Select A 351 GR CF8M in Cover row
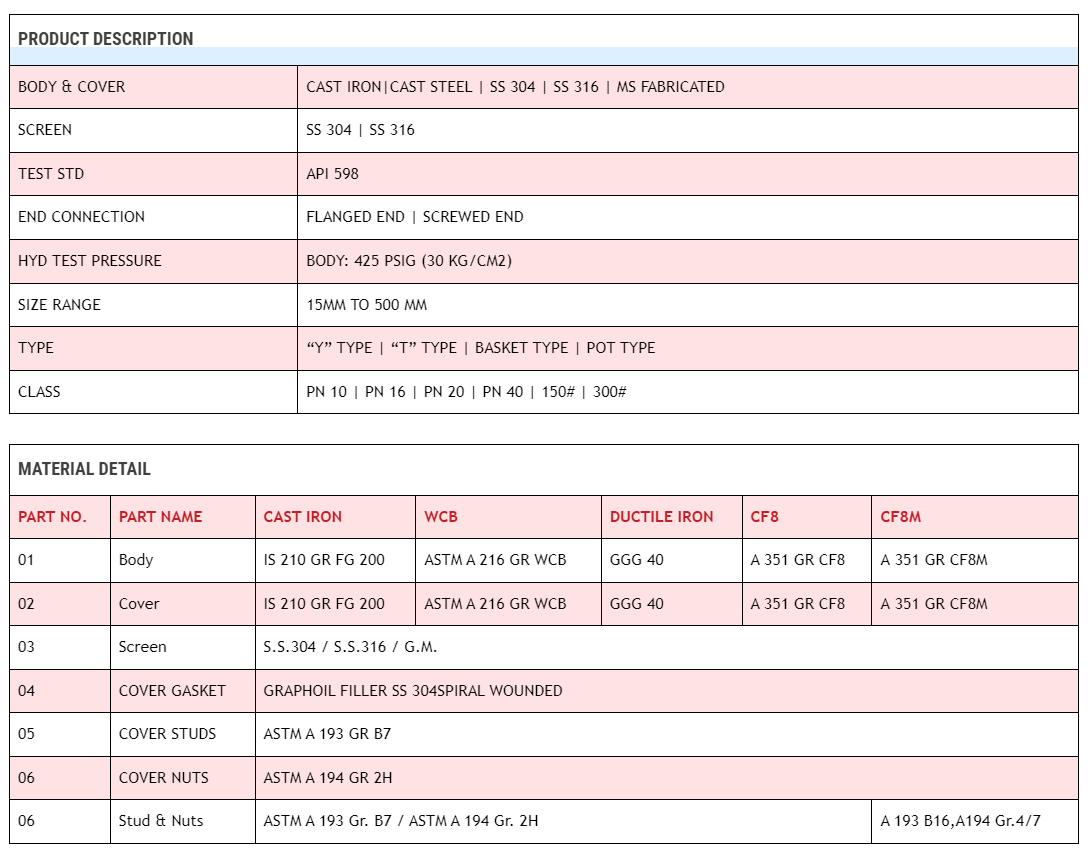 click(934, 603)
